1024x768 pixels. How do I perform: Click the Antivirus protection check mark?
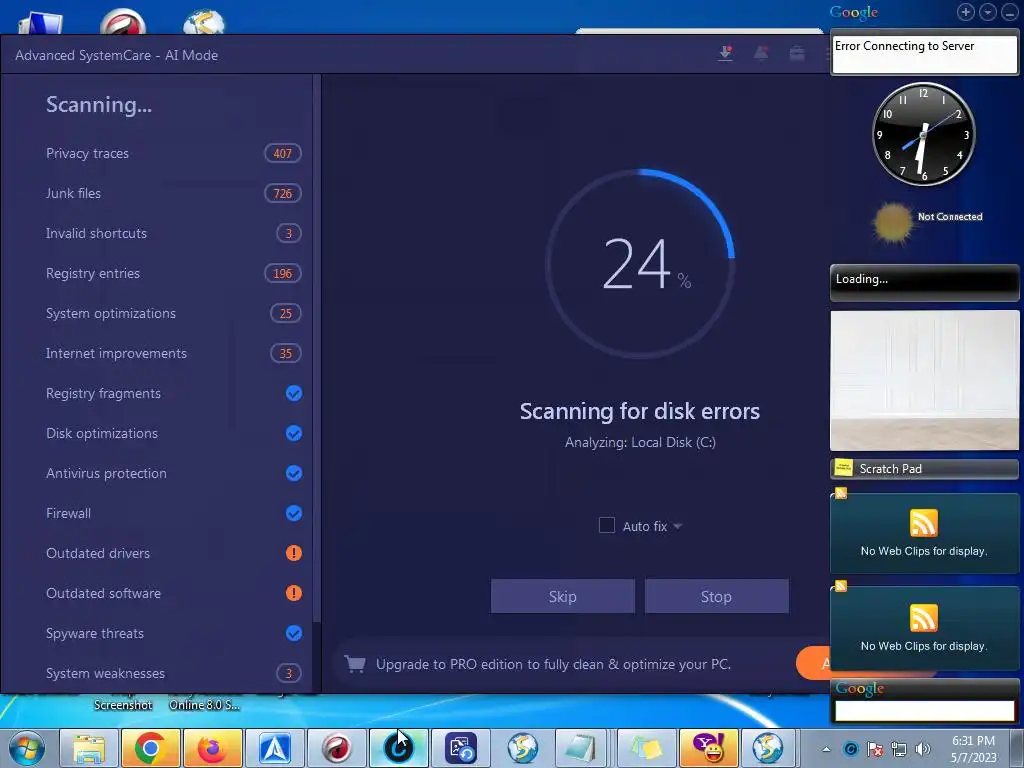click(x=294, y=473)
